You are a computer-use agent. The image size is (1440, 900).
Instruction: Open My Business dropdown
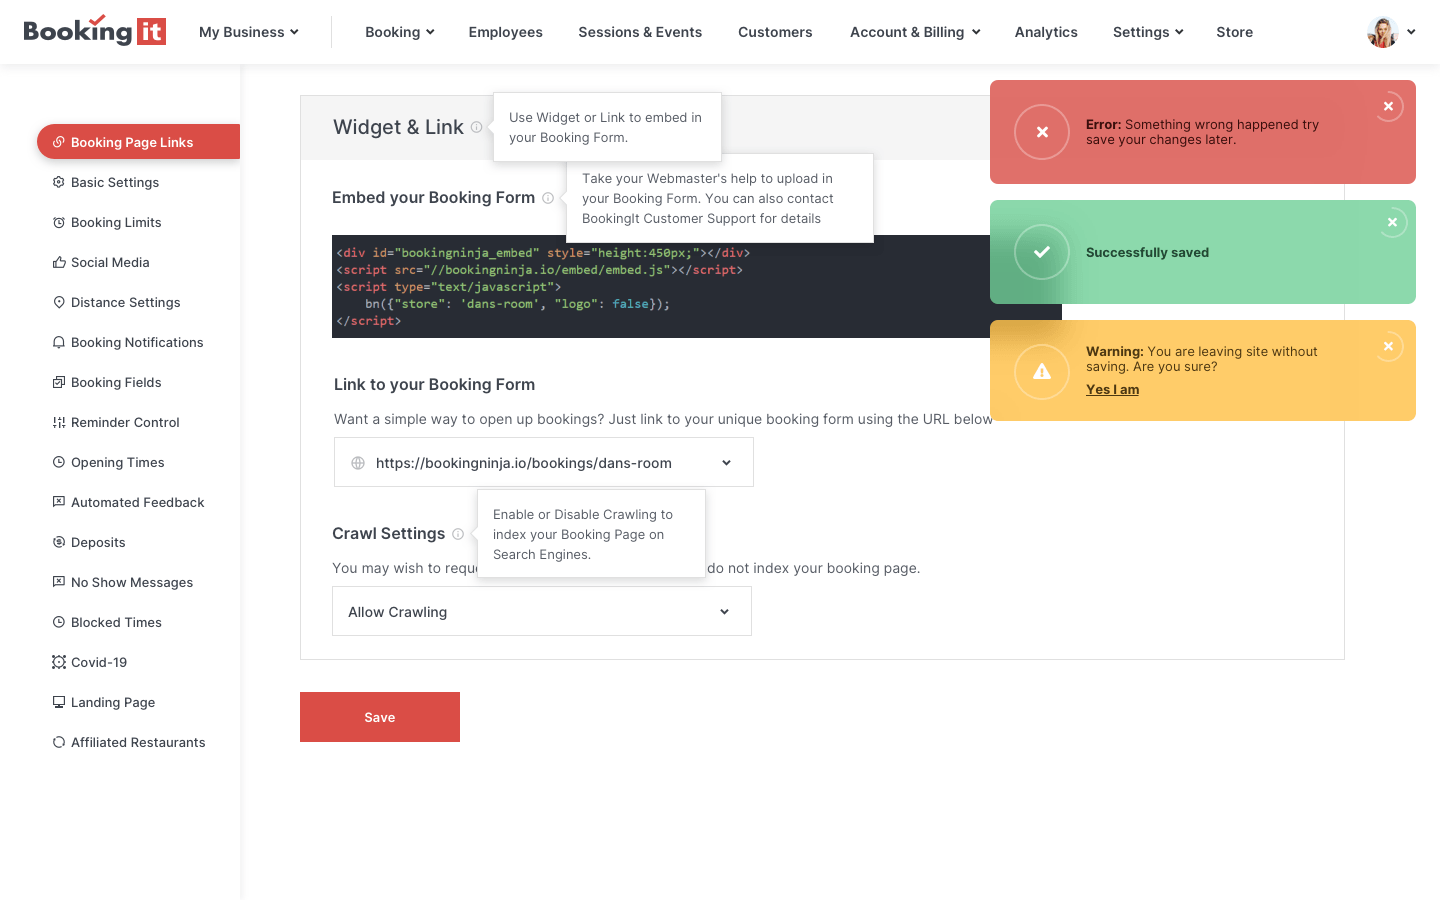[x=249, y=32]
